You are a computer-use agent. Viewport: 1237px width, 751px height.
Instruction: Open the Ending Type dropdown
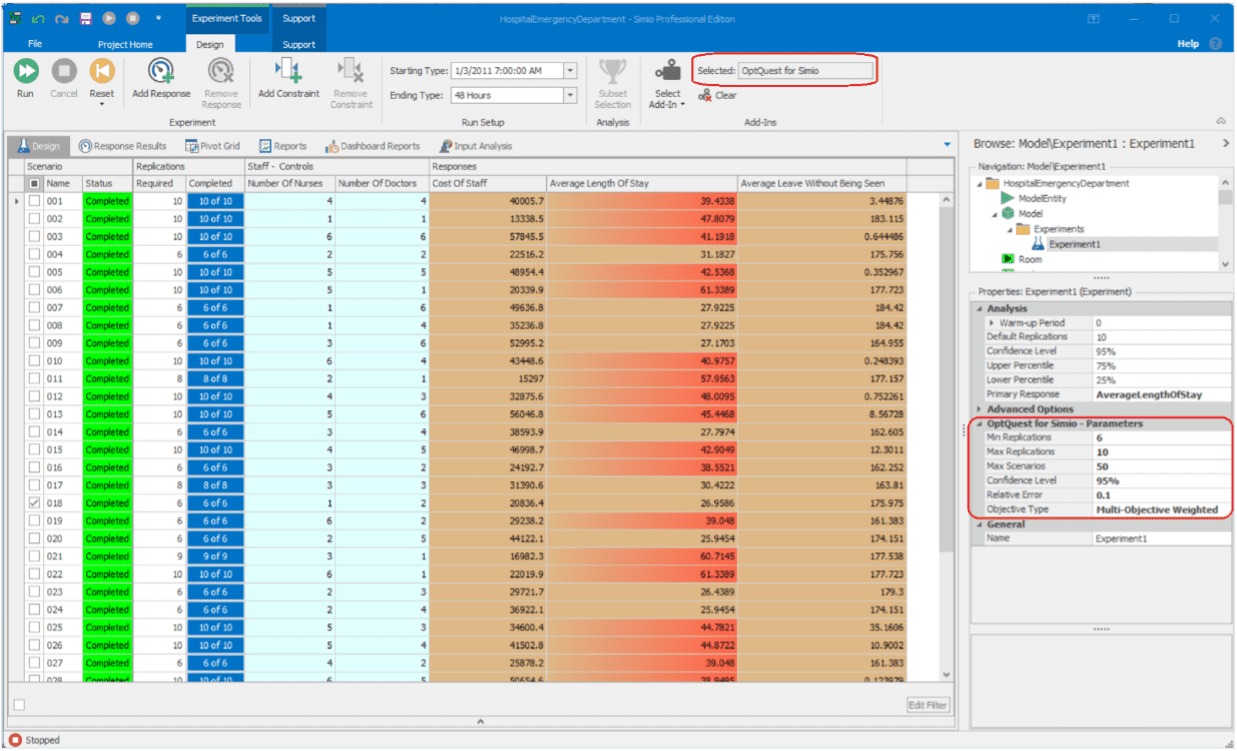[570, 95]
